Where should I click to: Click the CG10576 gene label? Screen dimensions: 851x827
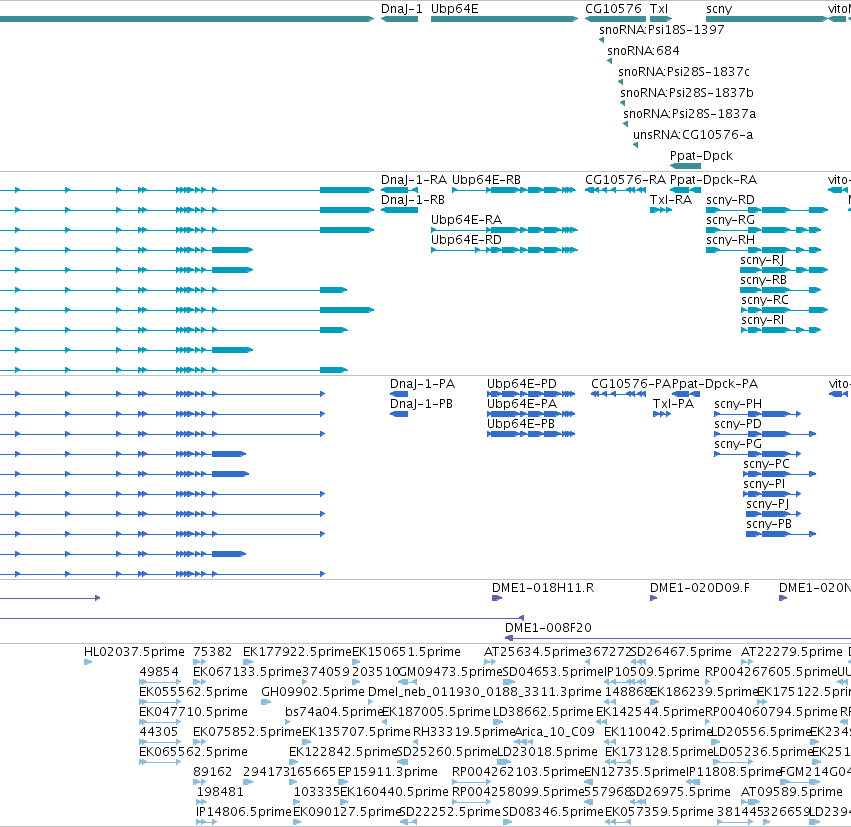pyautogui.click(x=613, y=9)
